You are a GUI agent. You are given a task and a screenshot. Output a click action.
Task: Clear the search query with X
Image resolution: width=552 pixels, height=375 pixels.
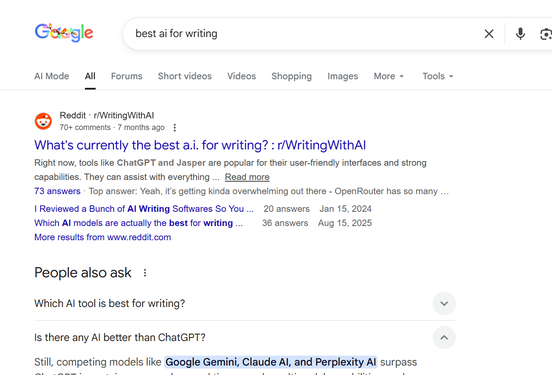pyautogui.click(x=489, y=34)
